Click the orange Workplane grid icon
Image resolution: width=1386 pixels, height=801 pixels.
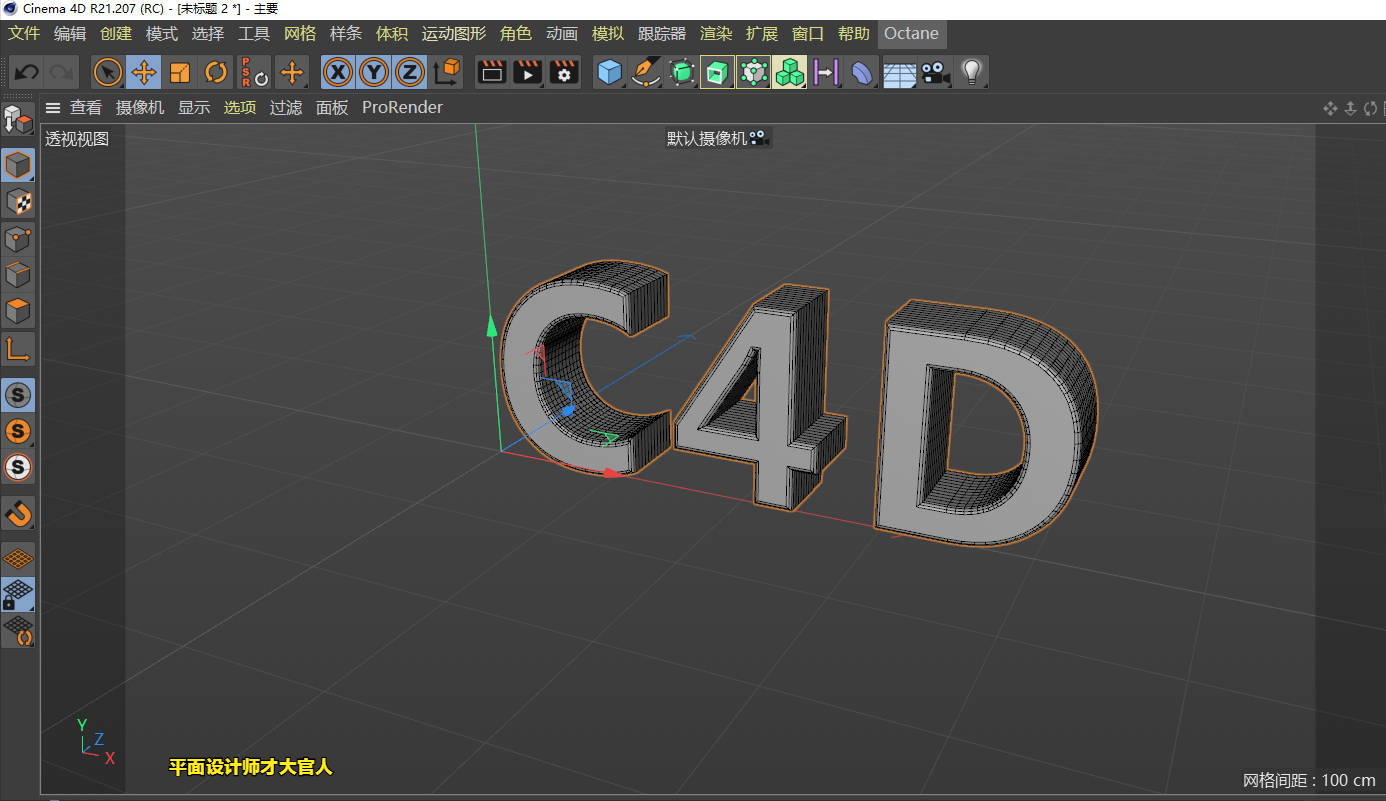tap(18, 558)
